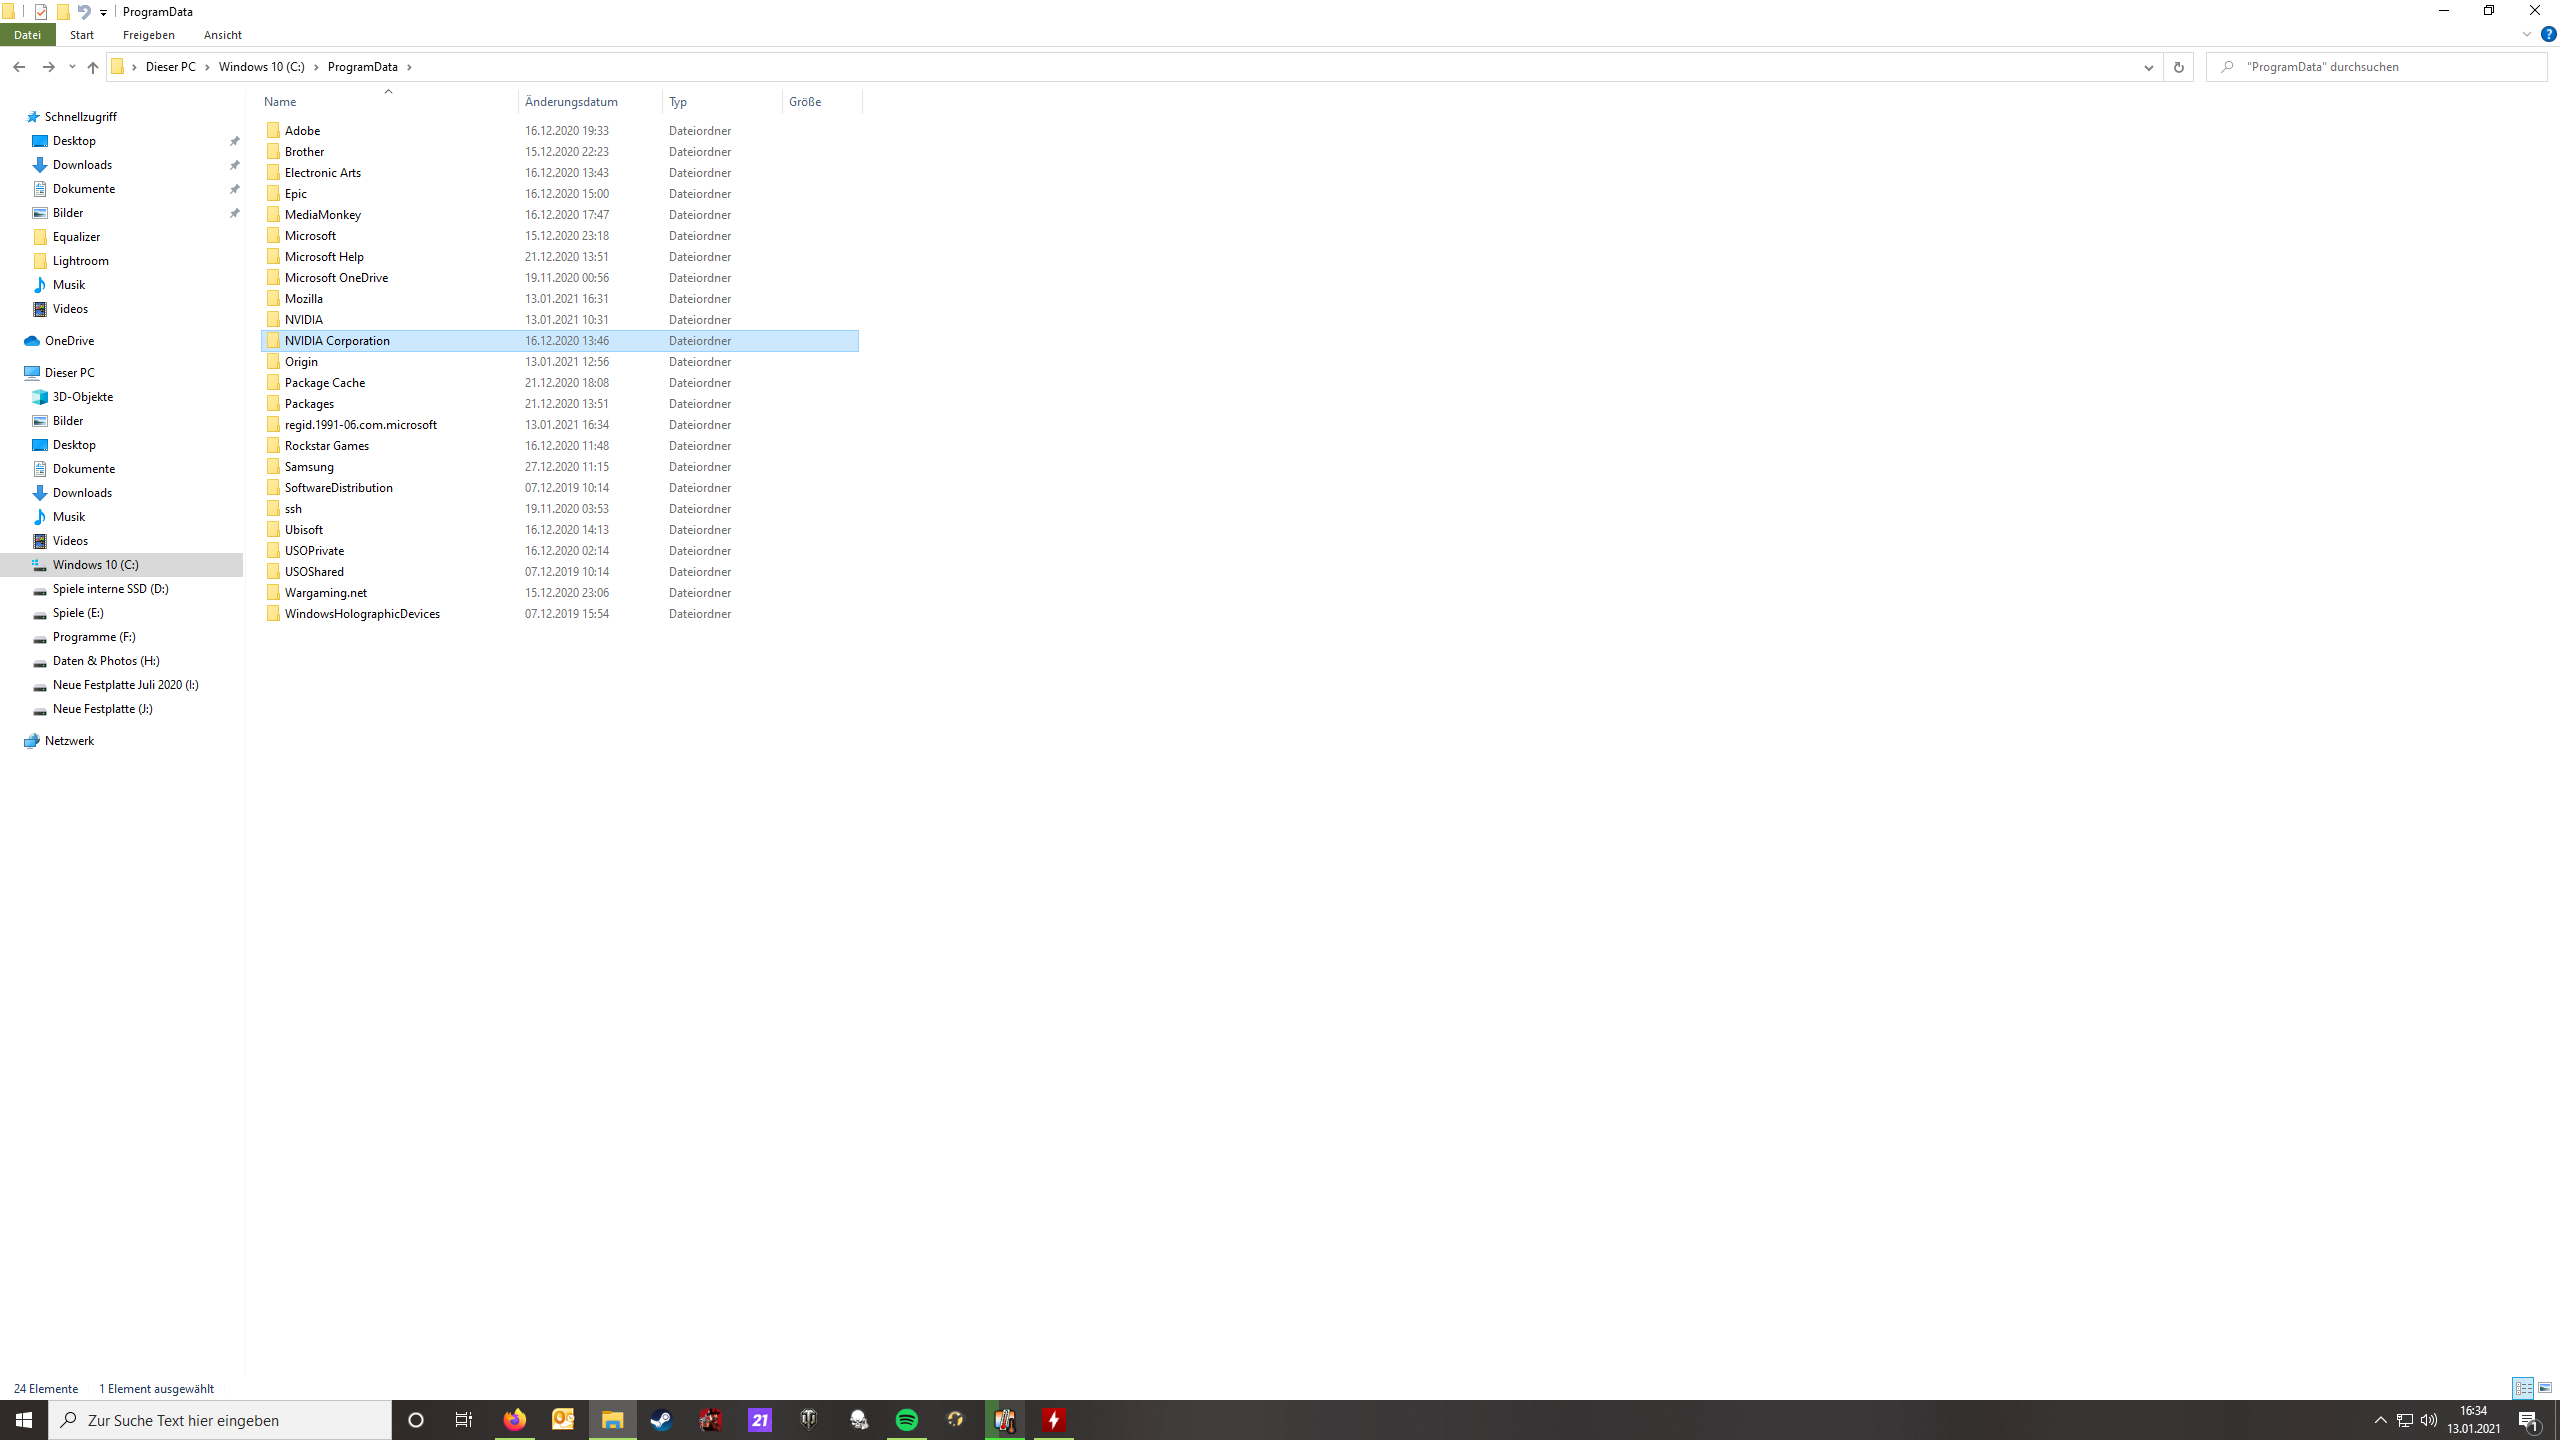Expand the address bar history dropdown
The height and width of the screenshot is (1440, 2560).
point(2148,67)
